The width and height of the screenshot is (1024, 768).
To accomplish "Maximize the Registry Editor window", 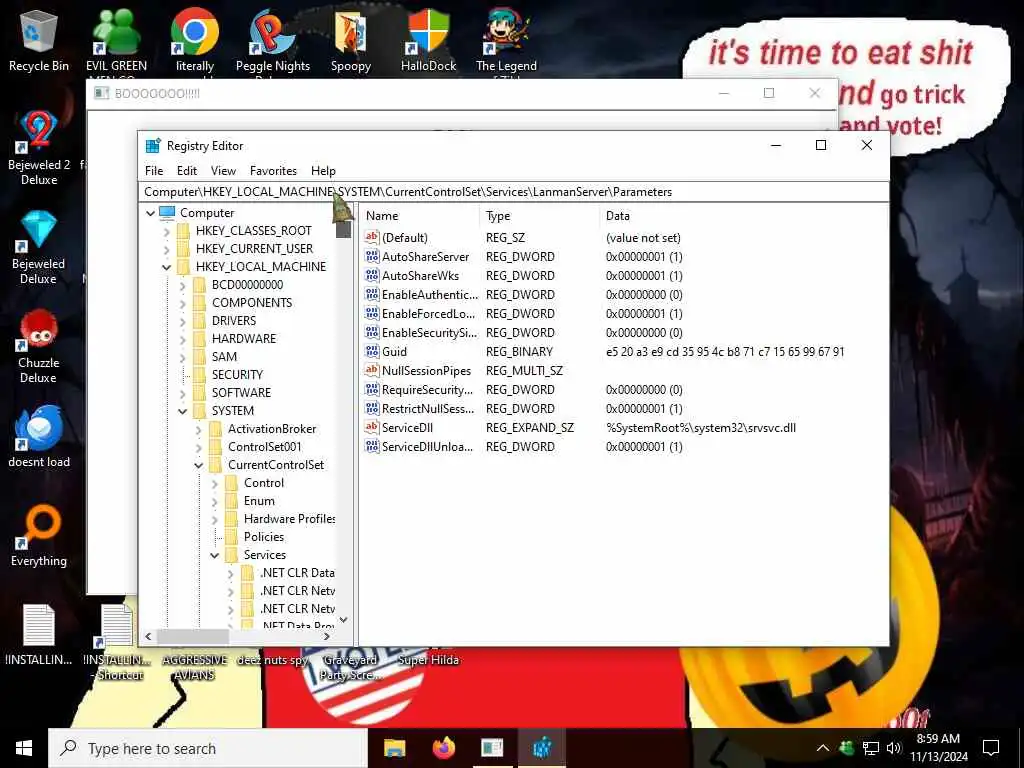I will pyautogui.click(x=821, y=145).
